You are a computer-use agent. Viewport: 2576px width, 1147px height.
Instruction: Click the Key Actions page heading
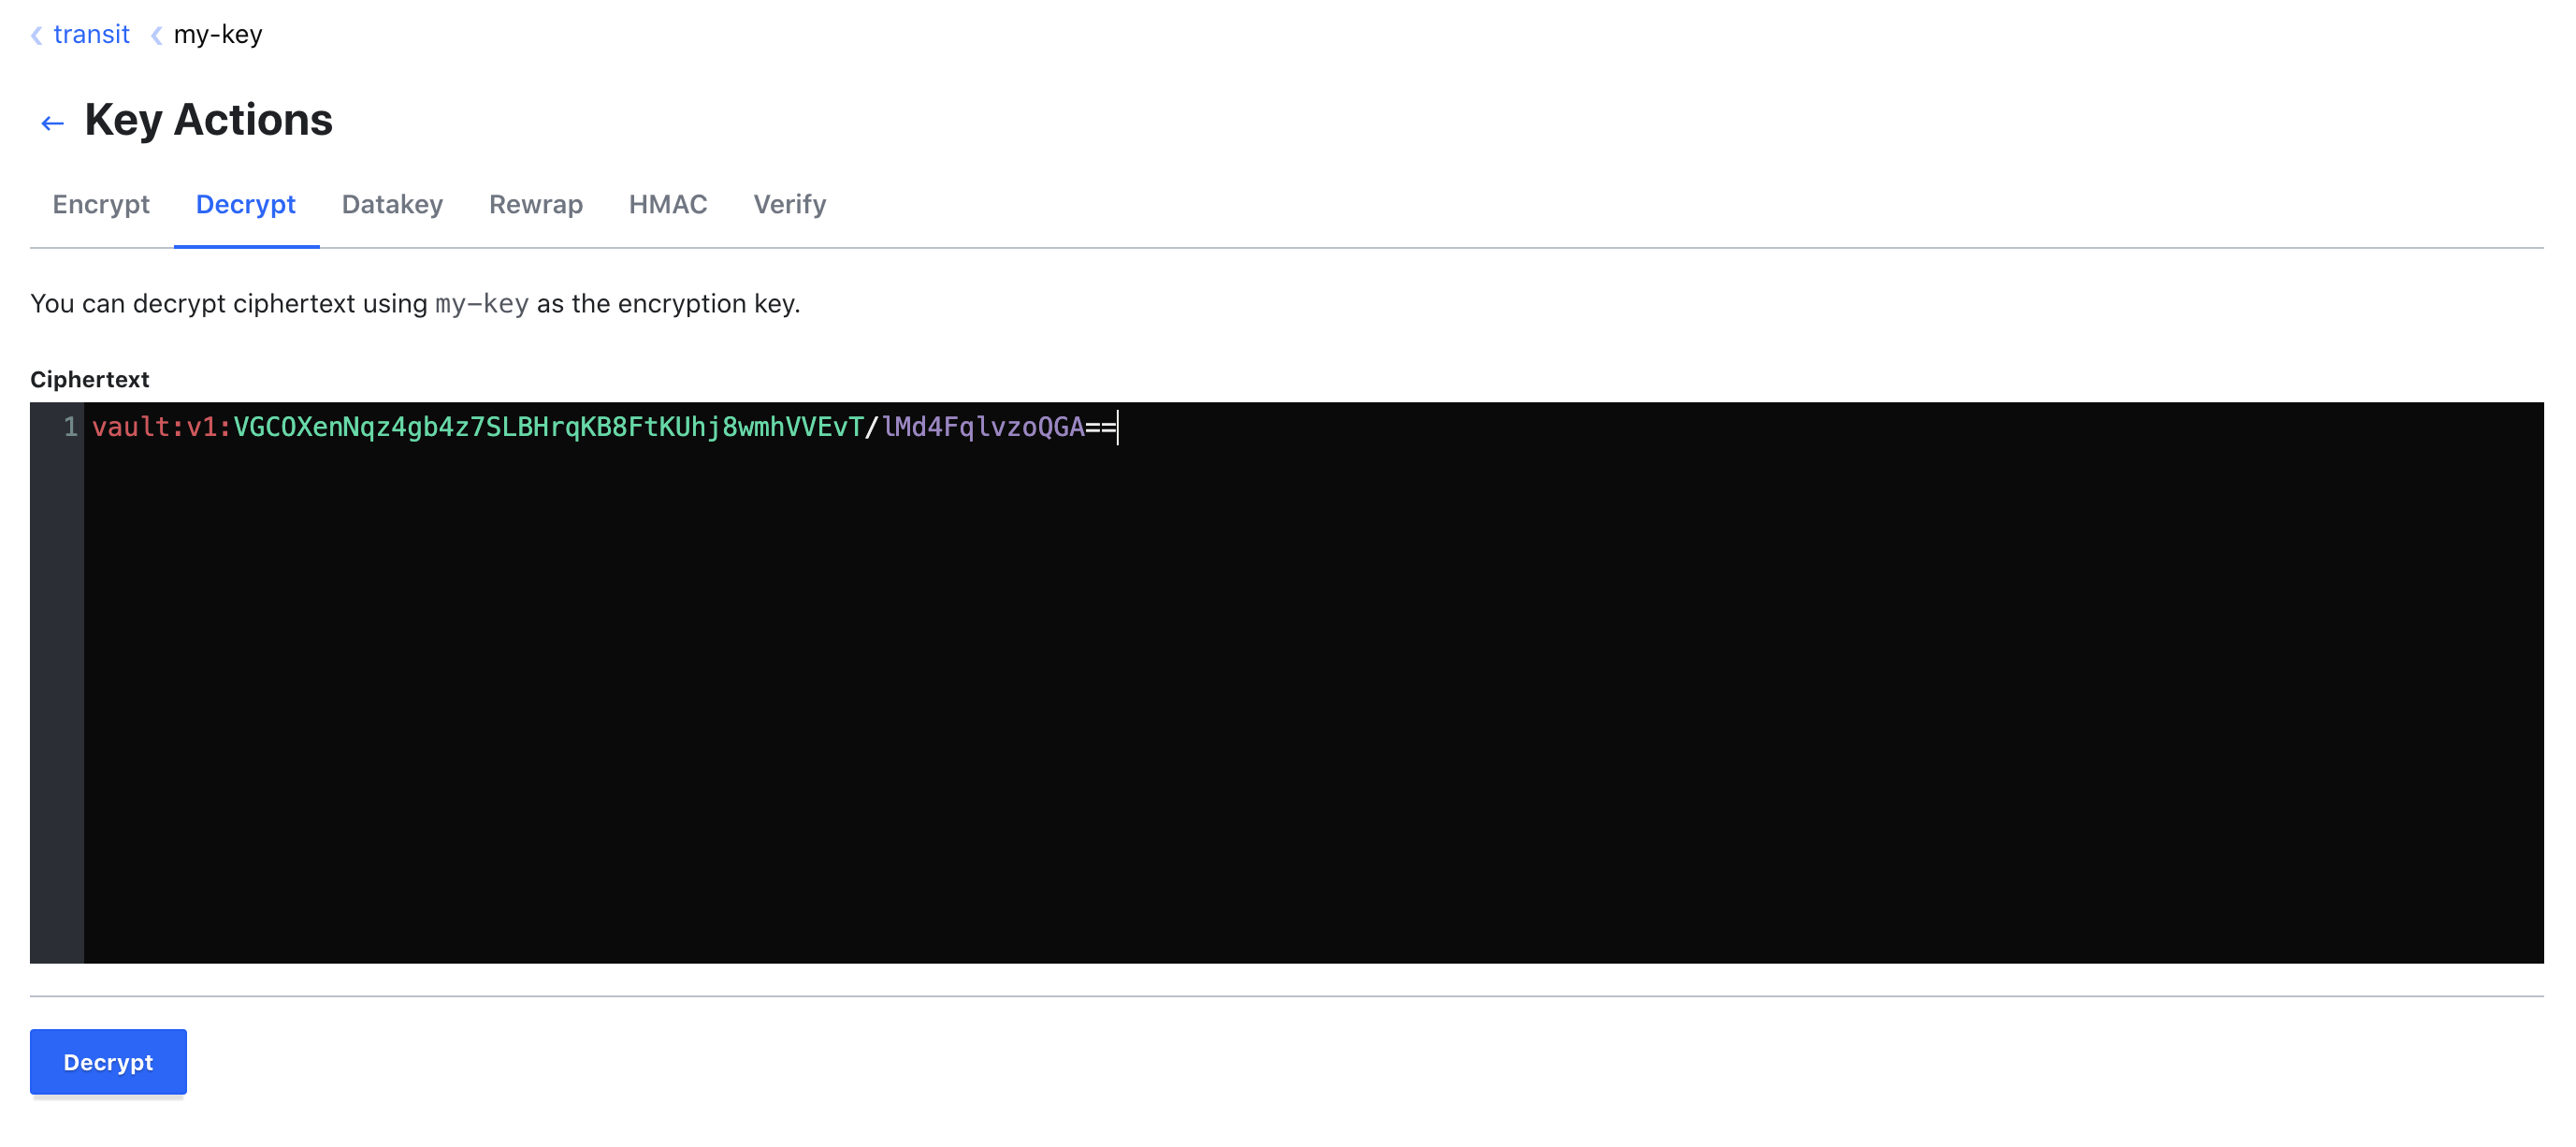pyautogui.click(x=207, y=119)
